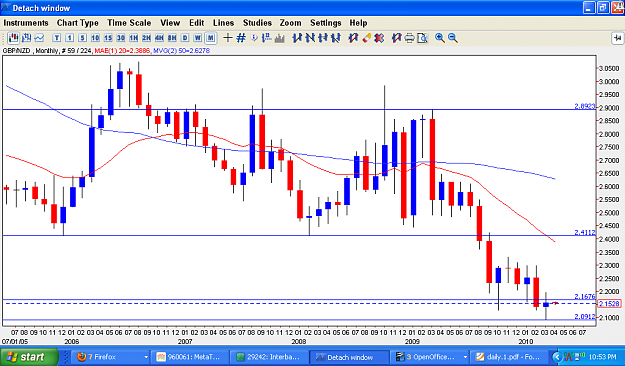
Task: Click the 2.4112 horizontal line label
Action: pos(585,232)
